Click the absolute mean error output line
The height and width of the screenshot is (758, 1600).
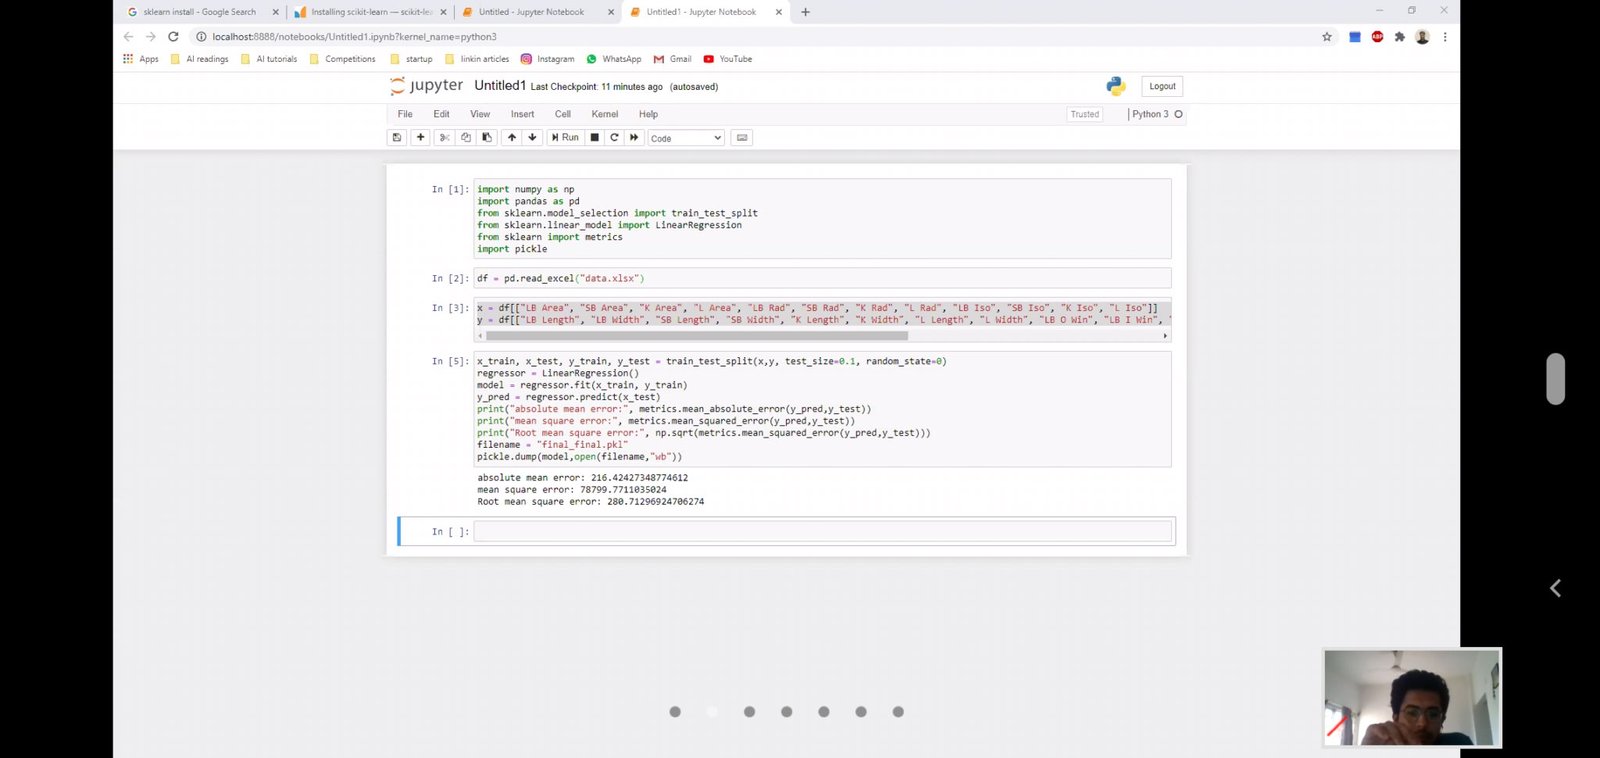coord(582,478)
